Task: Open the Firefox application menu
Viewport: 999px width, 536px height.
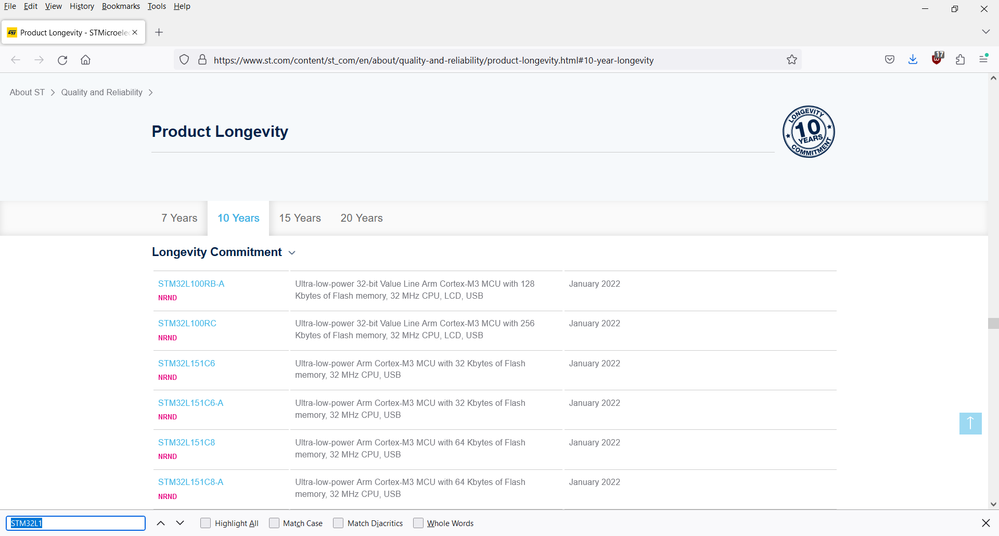Action: tap(984, 59)
